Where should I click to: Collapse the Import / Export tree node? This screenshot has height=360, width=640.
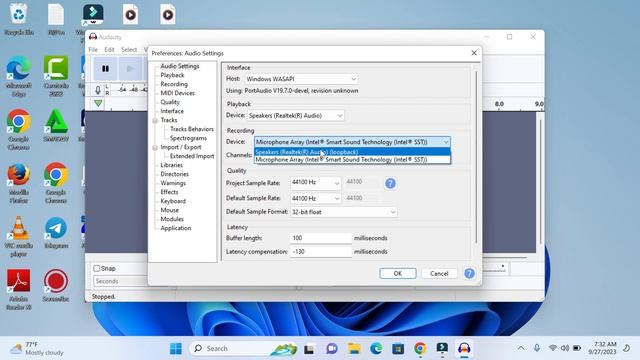(x=155, y=147)
